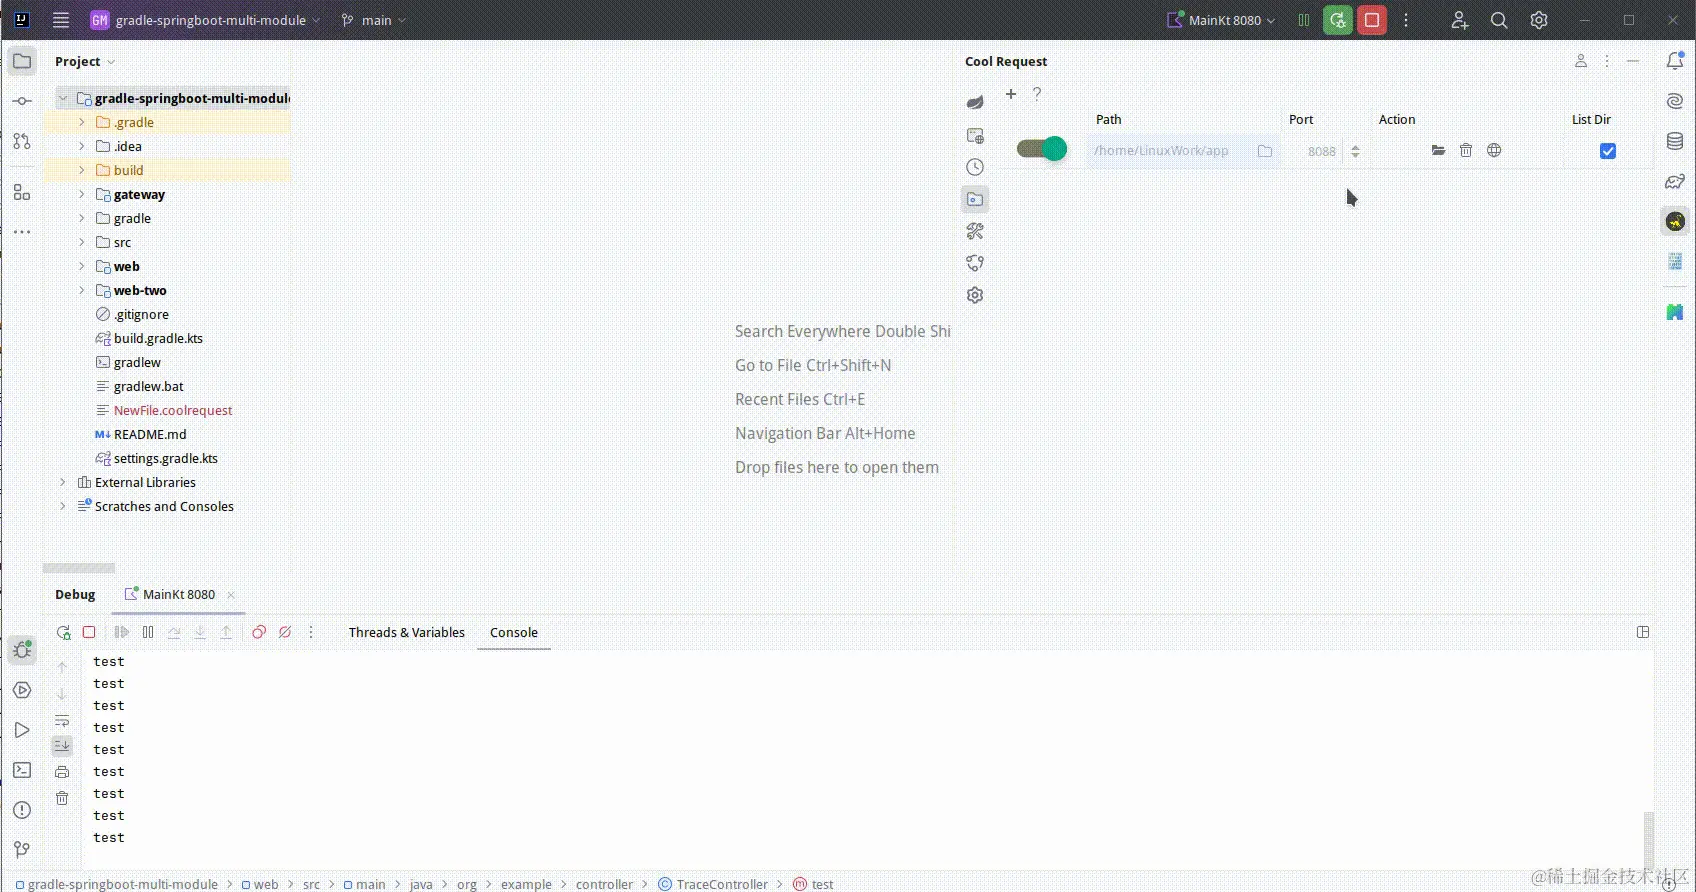
Task: Open the Commit tool window
Action: click(x=22, y=101)
